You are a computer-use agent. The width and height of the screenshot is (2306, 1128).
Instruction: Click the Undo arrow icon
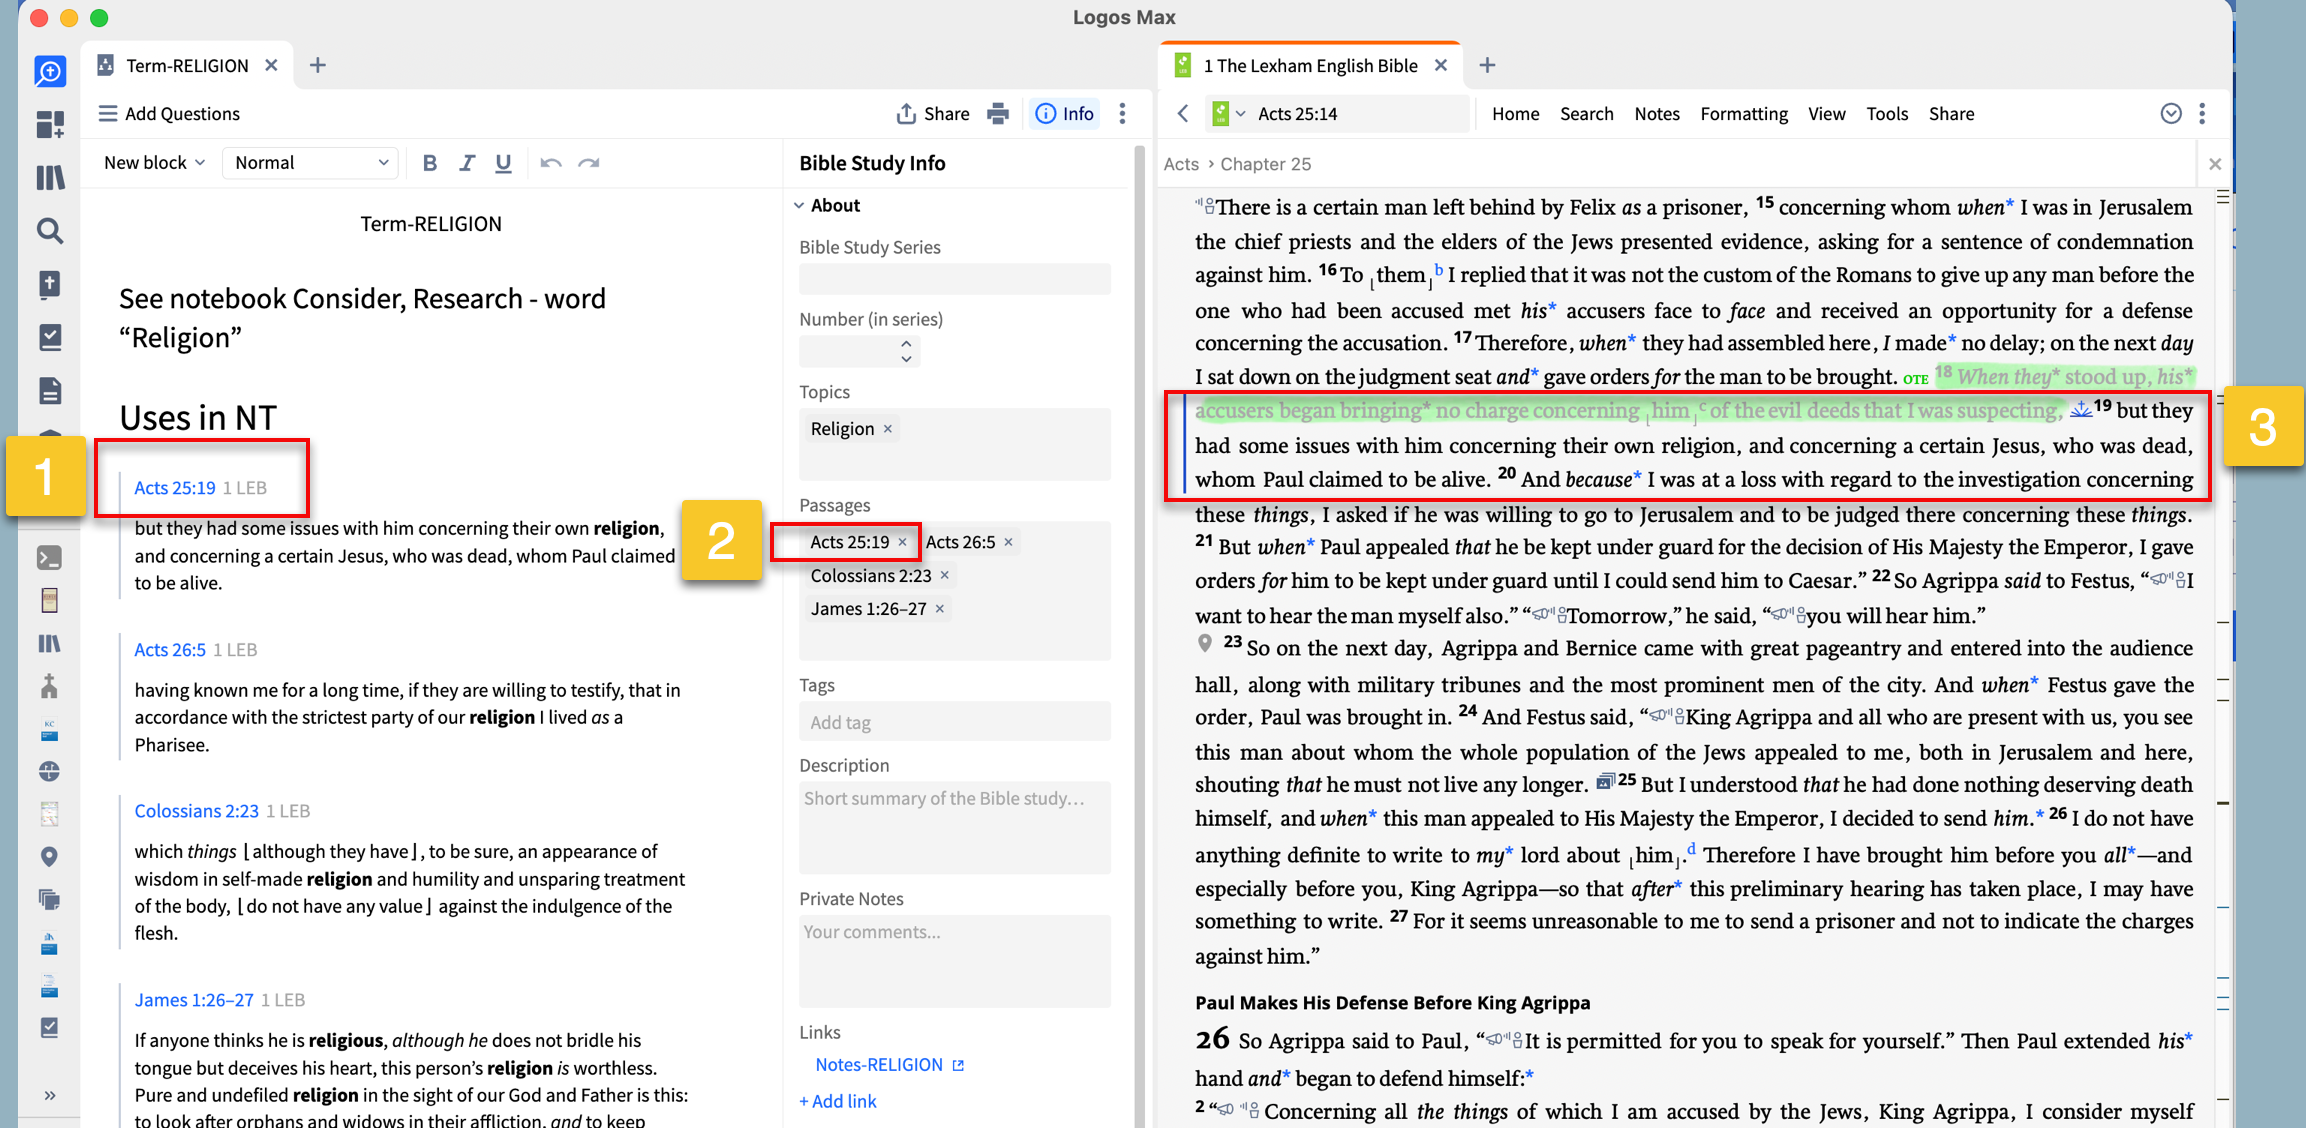coord(550,163)
